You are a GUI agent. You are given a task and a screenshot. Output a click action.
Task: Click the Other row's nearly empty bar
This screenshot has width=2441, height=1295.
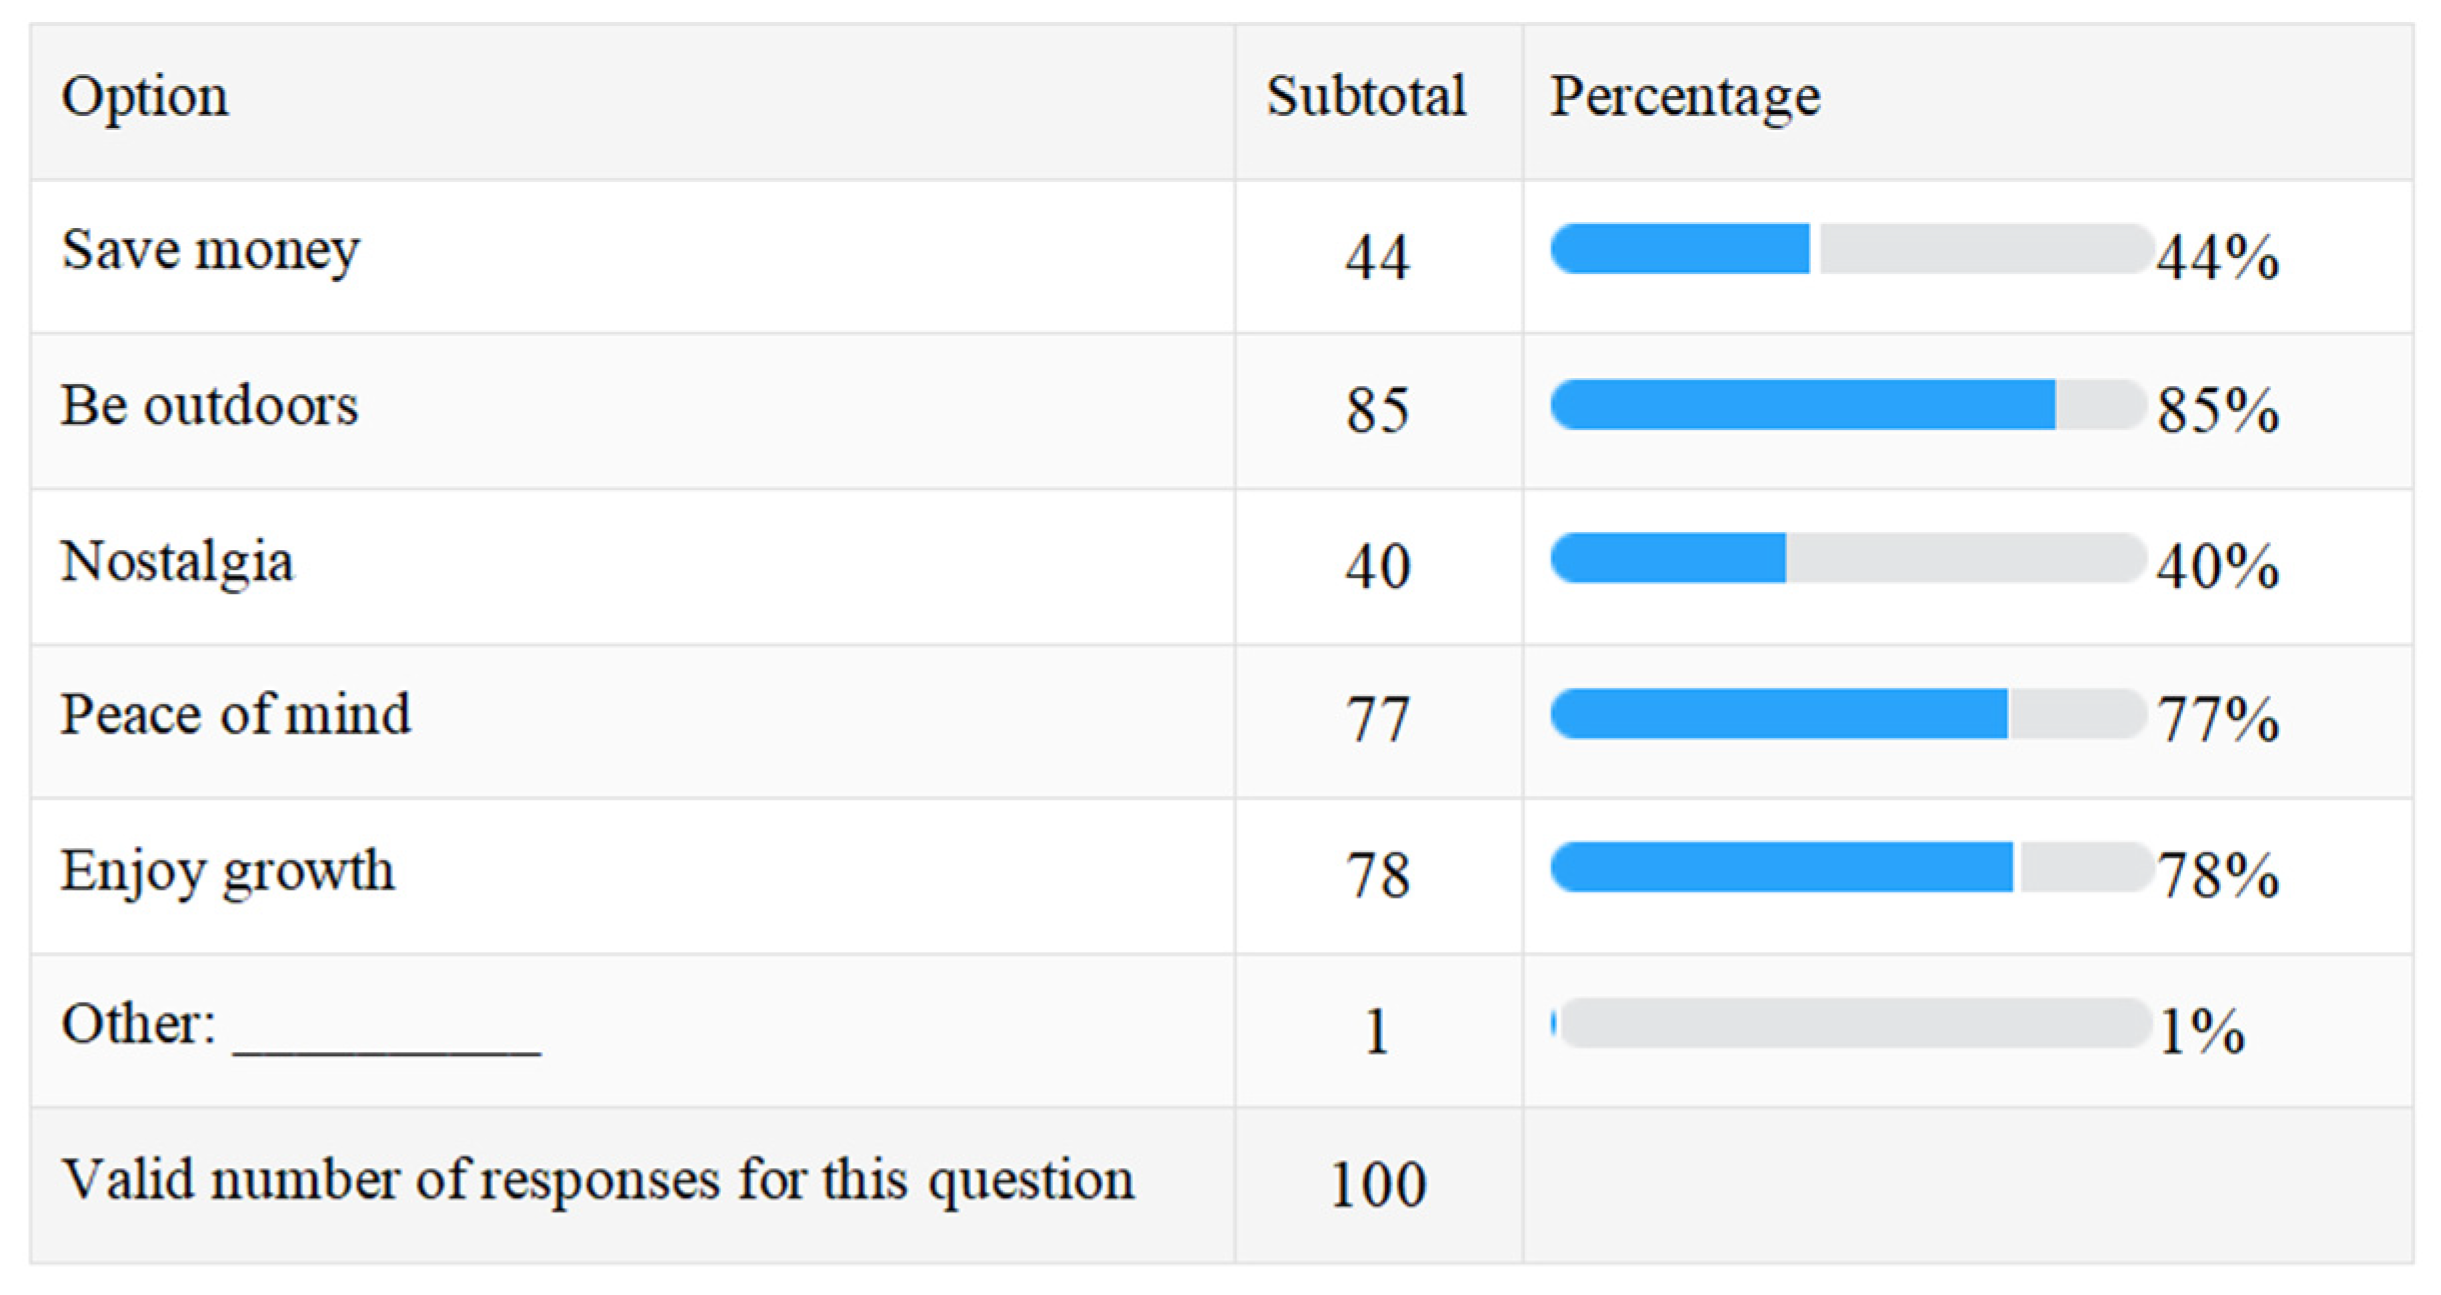pos(1852,1023)
